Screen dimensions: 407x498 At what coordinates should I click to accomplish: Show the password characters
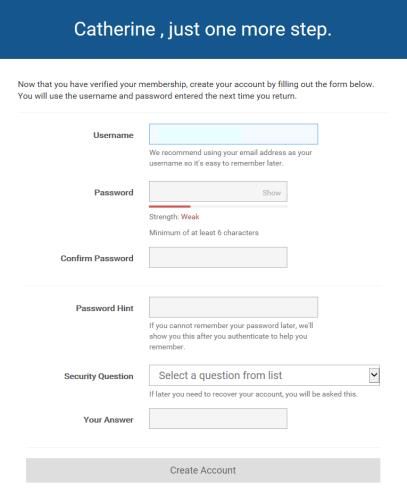pos(271,193)
